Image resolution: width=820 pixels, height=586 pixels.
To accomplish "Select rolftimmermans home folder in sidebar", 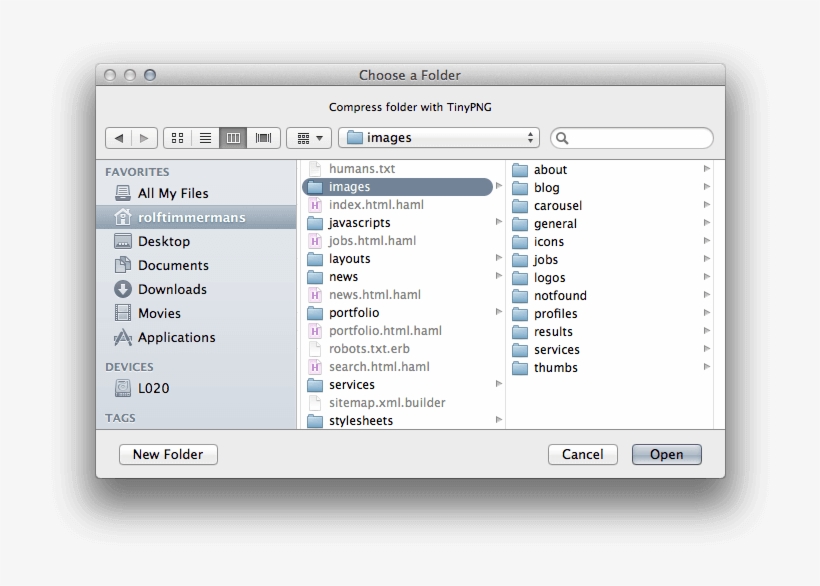I will click(196, 217).
